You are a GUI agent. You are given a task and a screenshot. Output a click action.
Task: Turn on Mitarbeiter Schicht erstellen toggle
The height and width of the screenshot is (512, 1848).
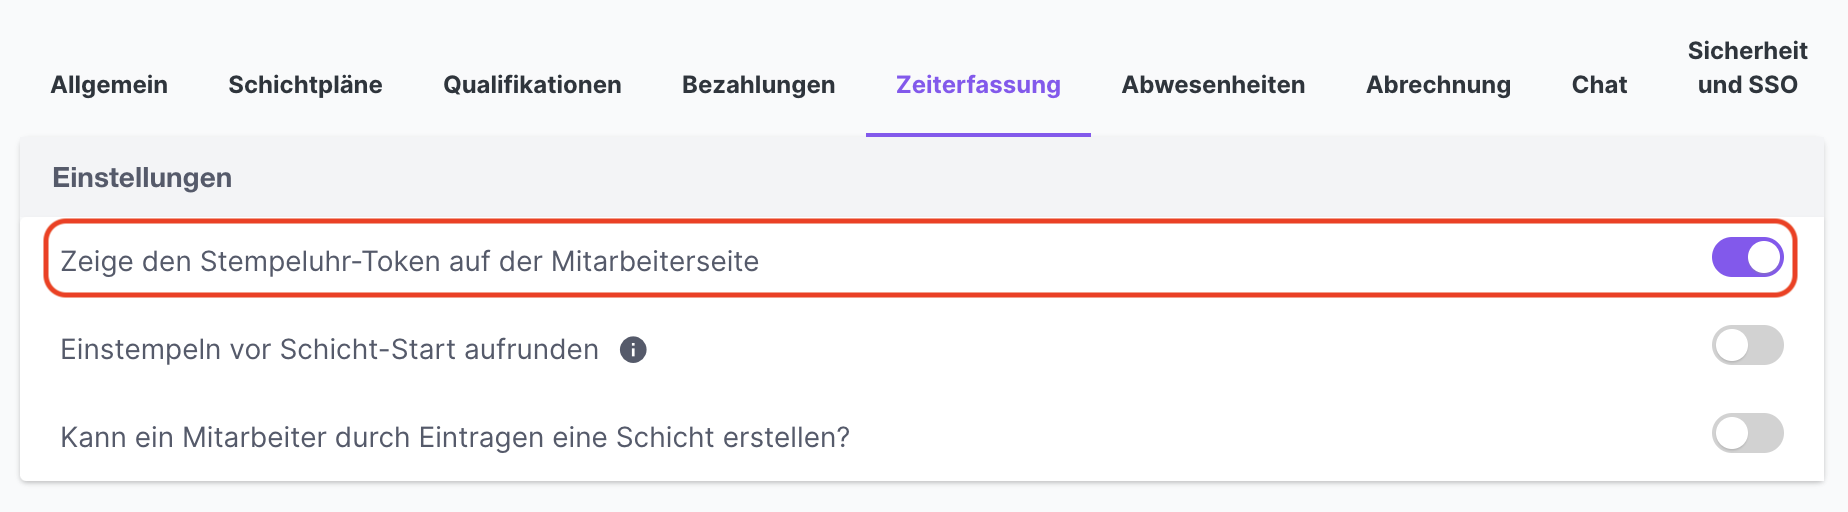tap(1747, 433)
